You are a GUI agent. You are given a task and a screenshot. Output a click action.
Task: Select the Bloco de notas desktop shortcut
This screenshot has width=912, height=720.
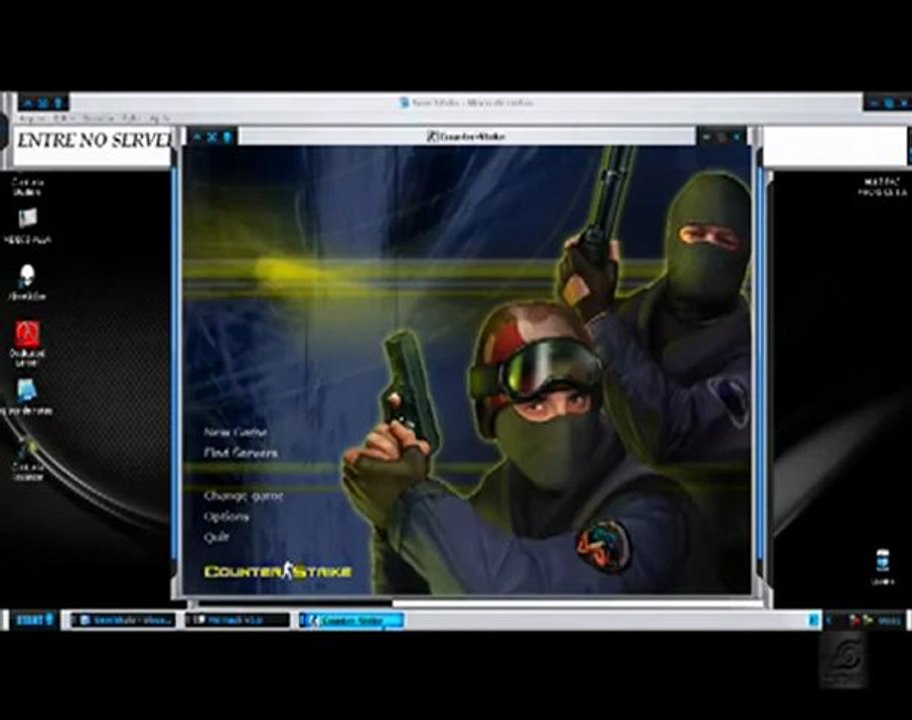[27, 397]
